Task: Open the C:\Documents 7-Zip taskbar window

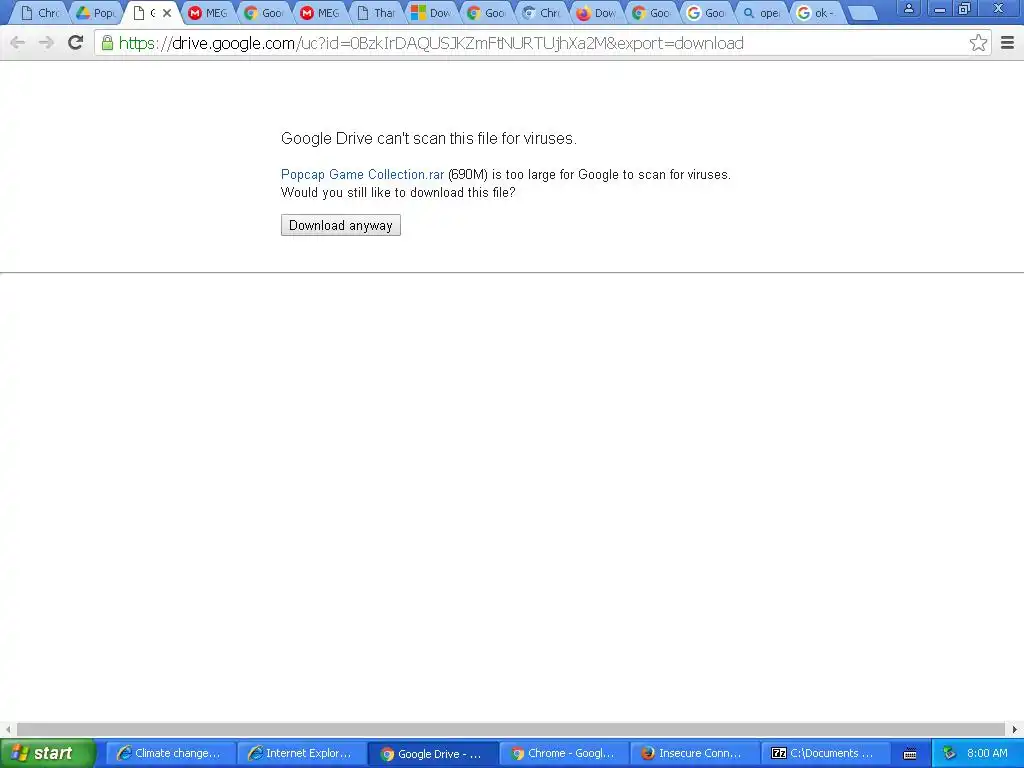Action: tap(827, 753)
